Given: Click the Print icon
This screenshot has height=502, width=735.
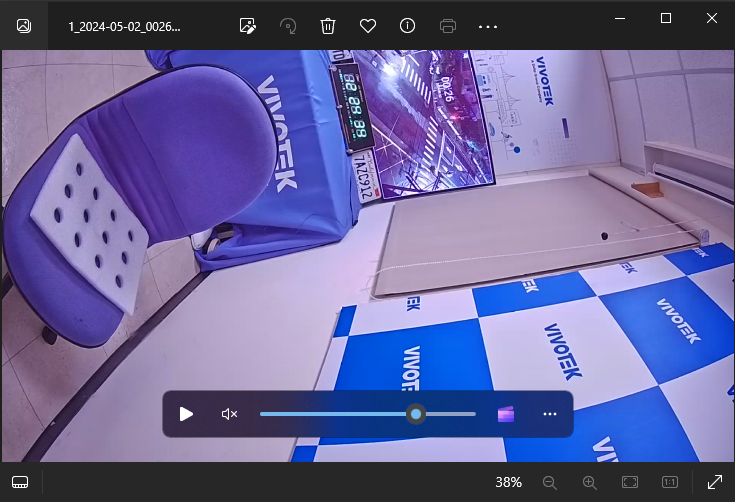Looking at the screenshot, I should coord(448,26).
